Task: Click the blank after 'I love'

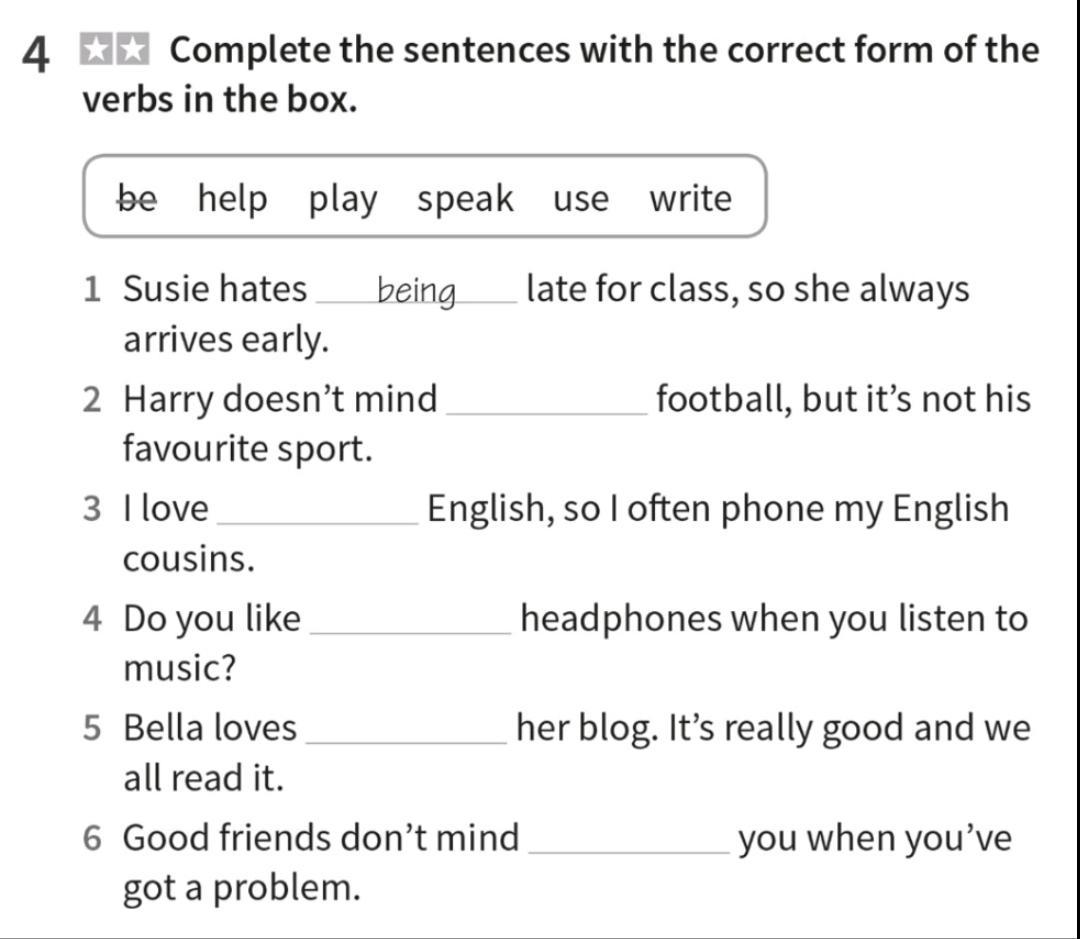Action: click(318, 513)
